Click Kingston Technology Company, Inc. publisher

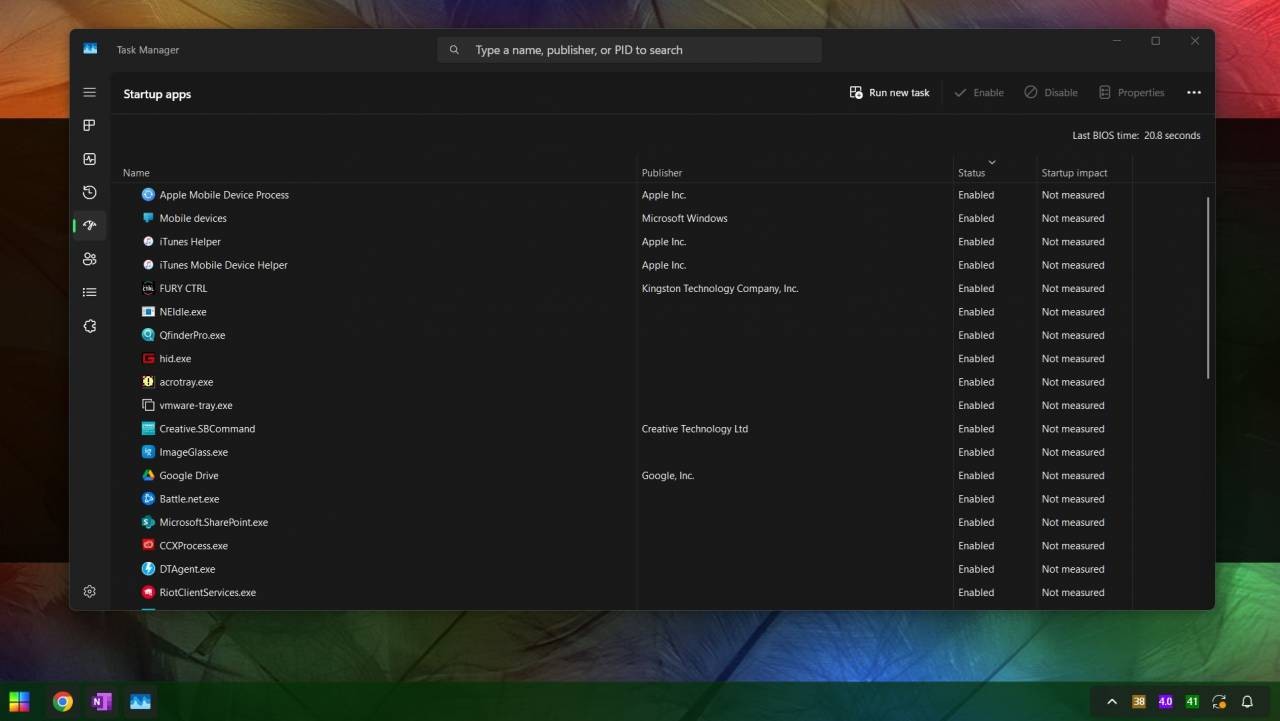pos(720,288)
